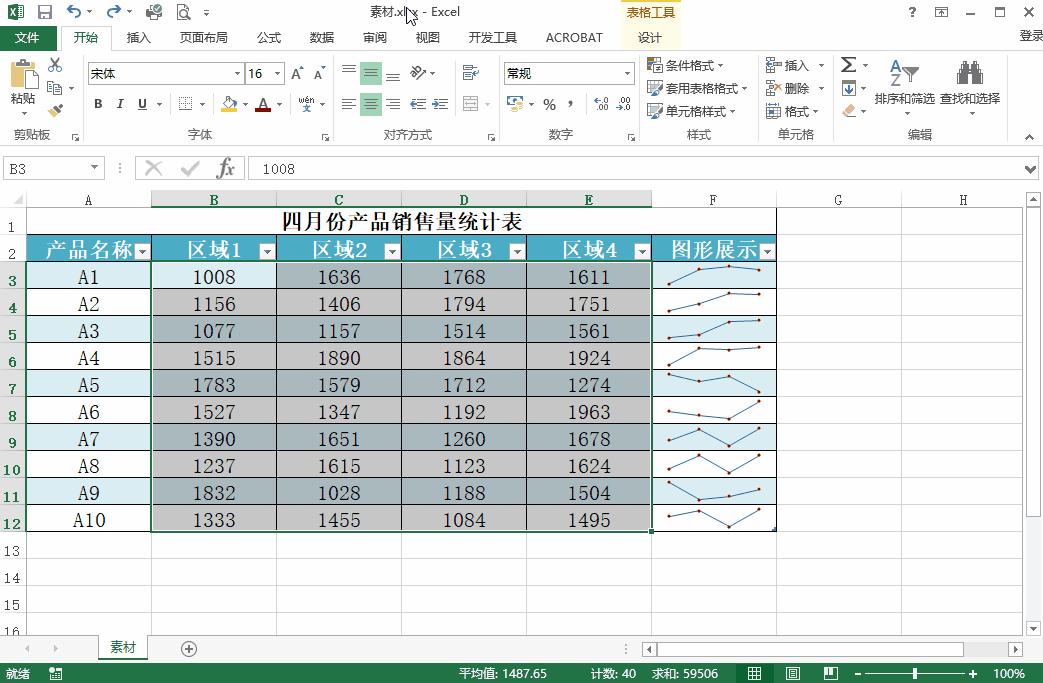Viewport: 1043px width, 683px height.
Task: Open 条件格式 (Conditional Formatting)
Action: pyautogui.click(x=685, y=65)
